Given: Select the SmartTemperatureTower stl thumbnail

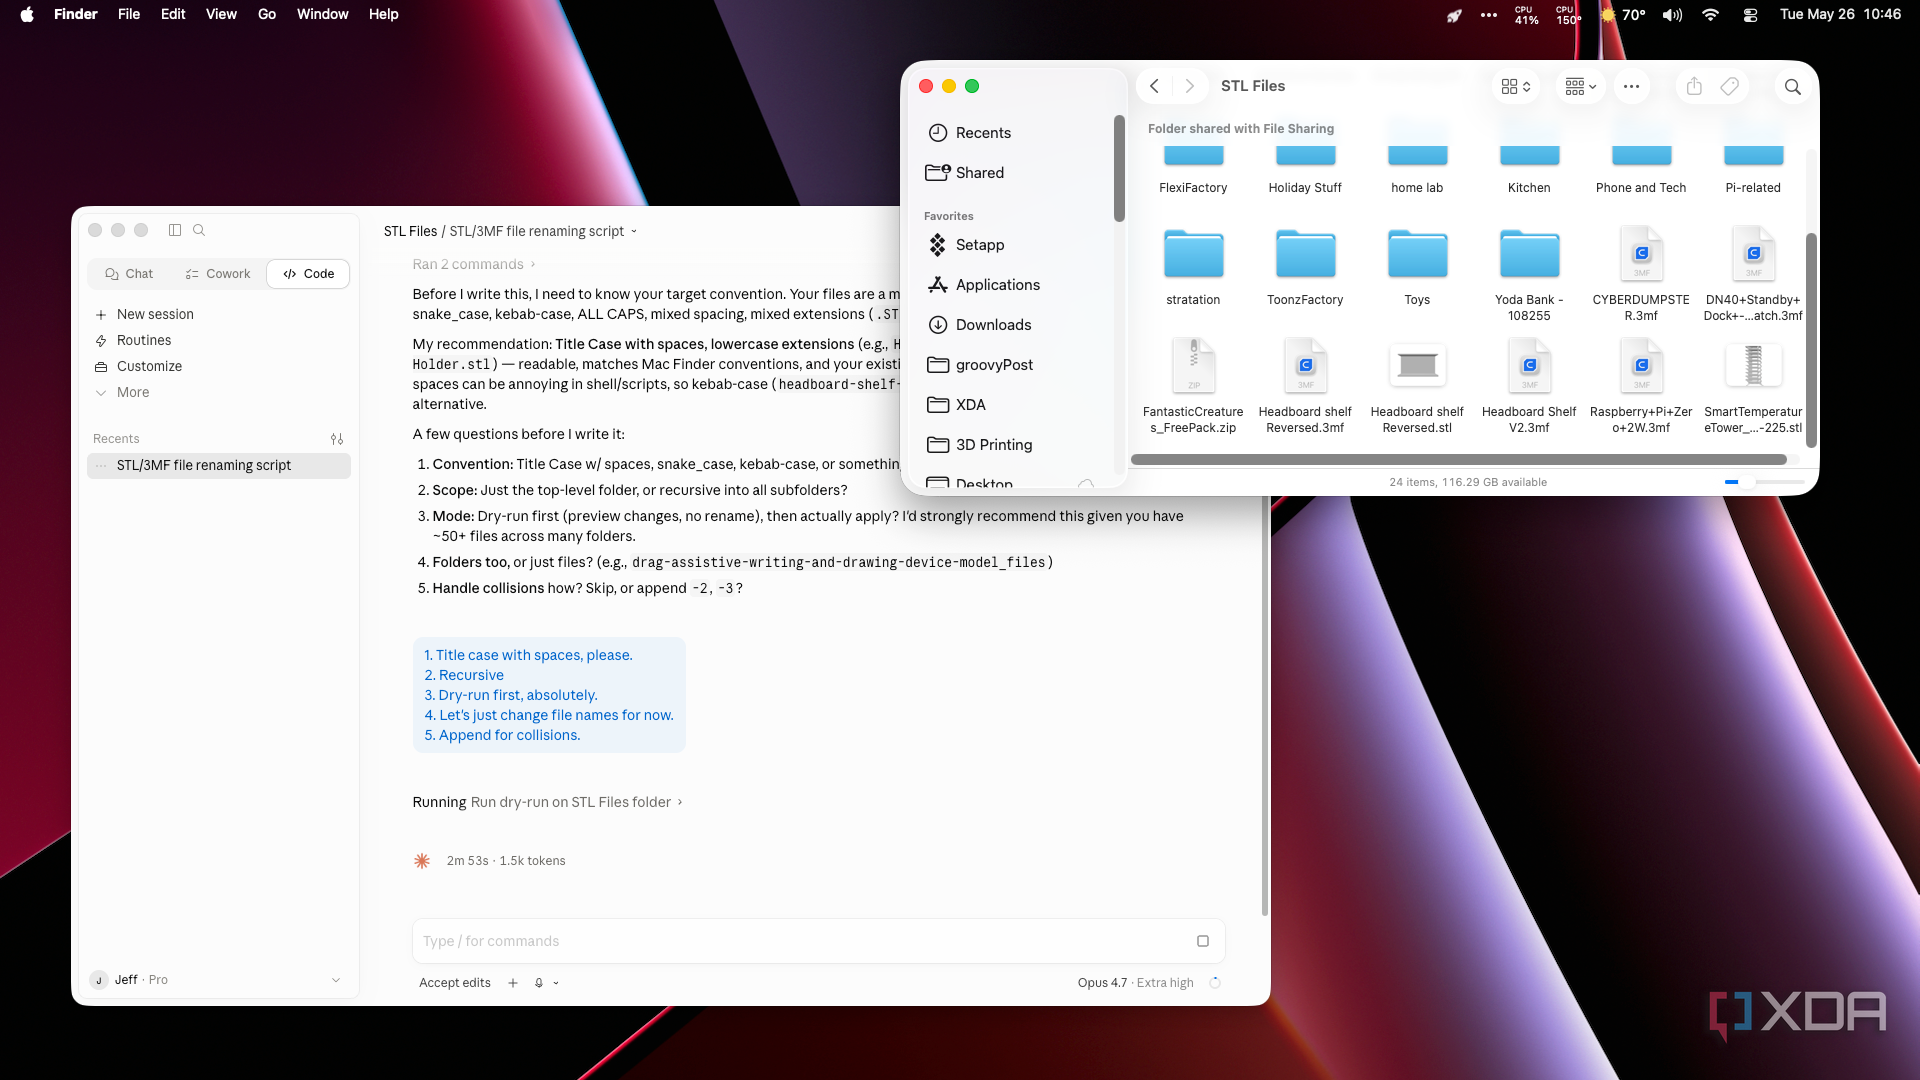Looking at the screenshot, I should click(1753, 366).
